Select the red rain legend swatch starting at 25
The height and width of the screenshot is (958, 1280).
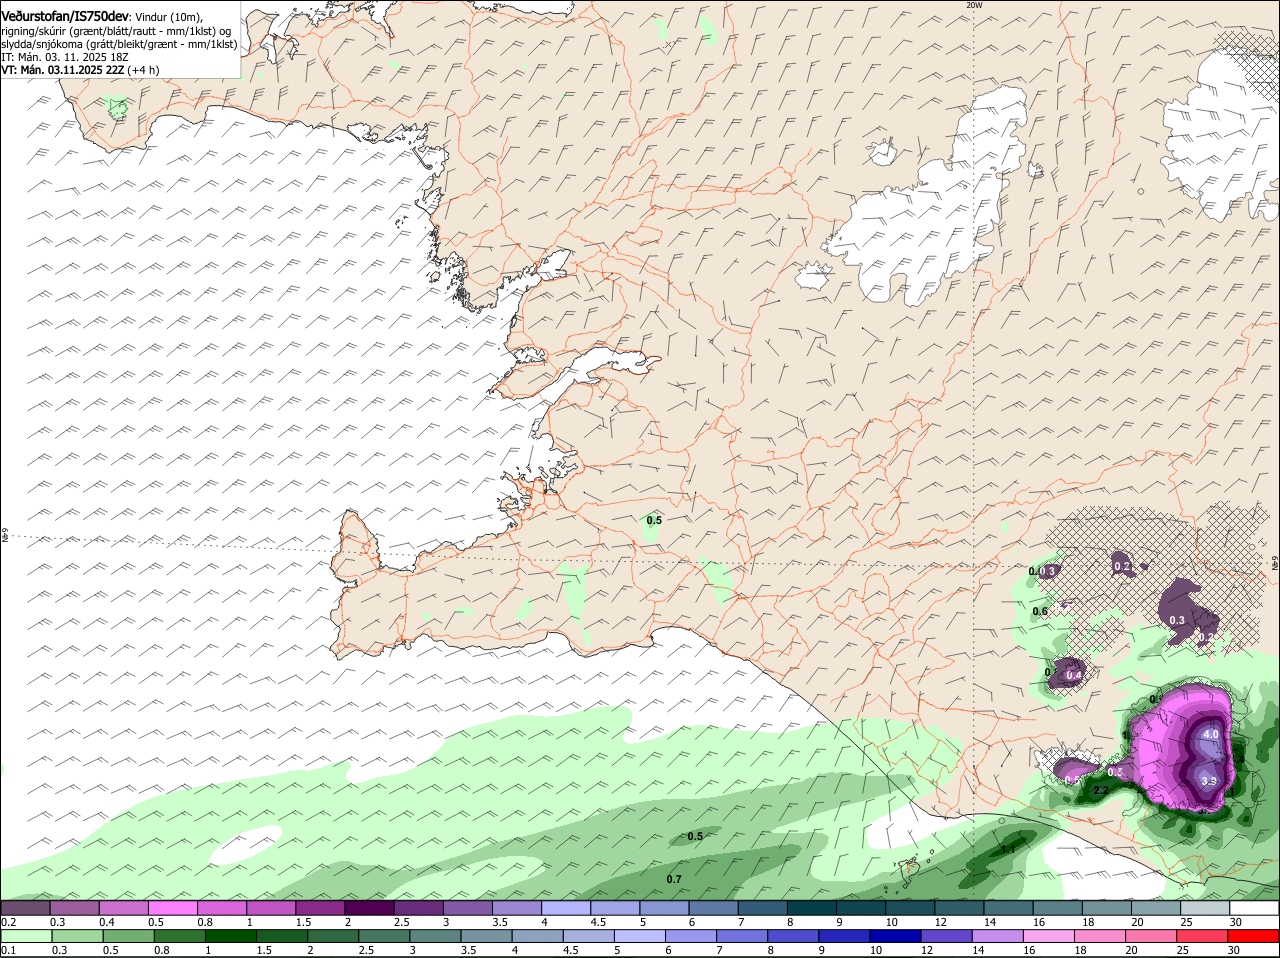coord(1202,937)
